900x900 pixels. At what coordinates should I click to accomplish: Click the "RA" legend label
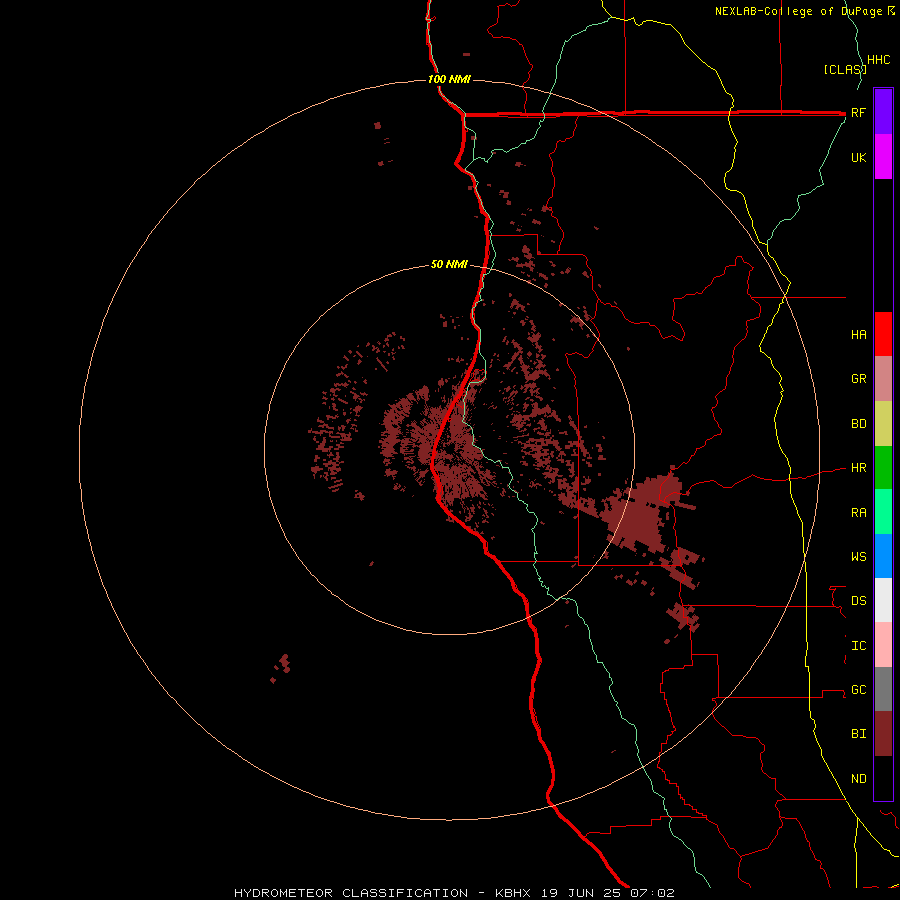pyautogui.click(x=858, y=513)
